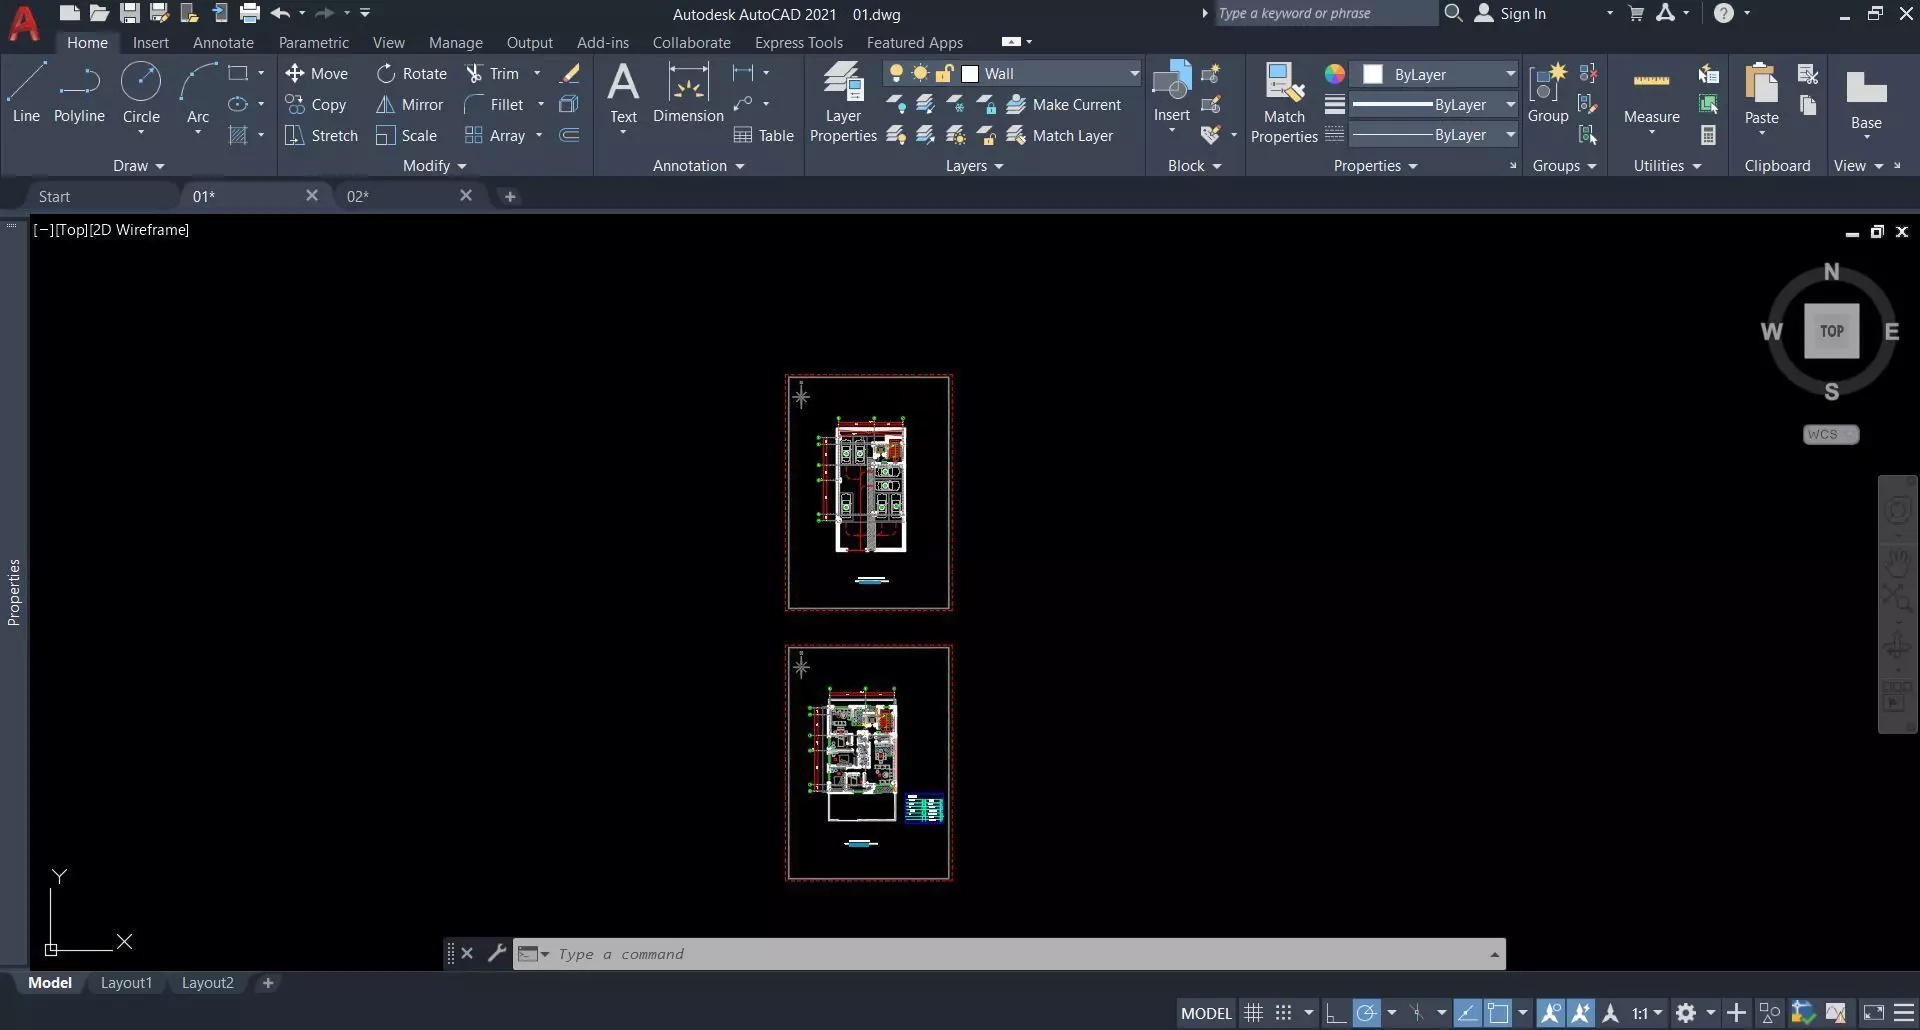Viewport: 1920px width, 1030px height.
Task: Activate Match Properties
Action: point(1284,102)
